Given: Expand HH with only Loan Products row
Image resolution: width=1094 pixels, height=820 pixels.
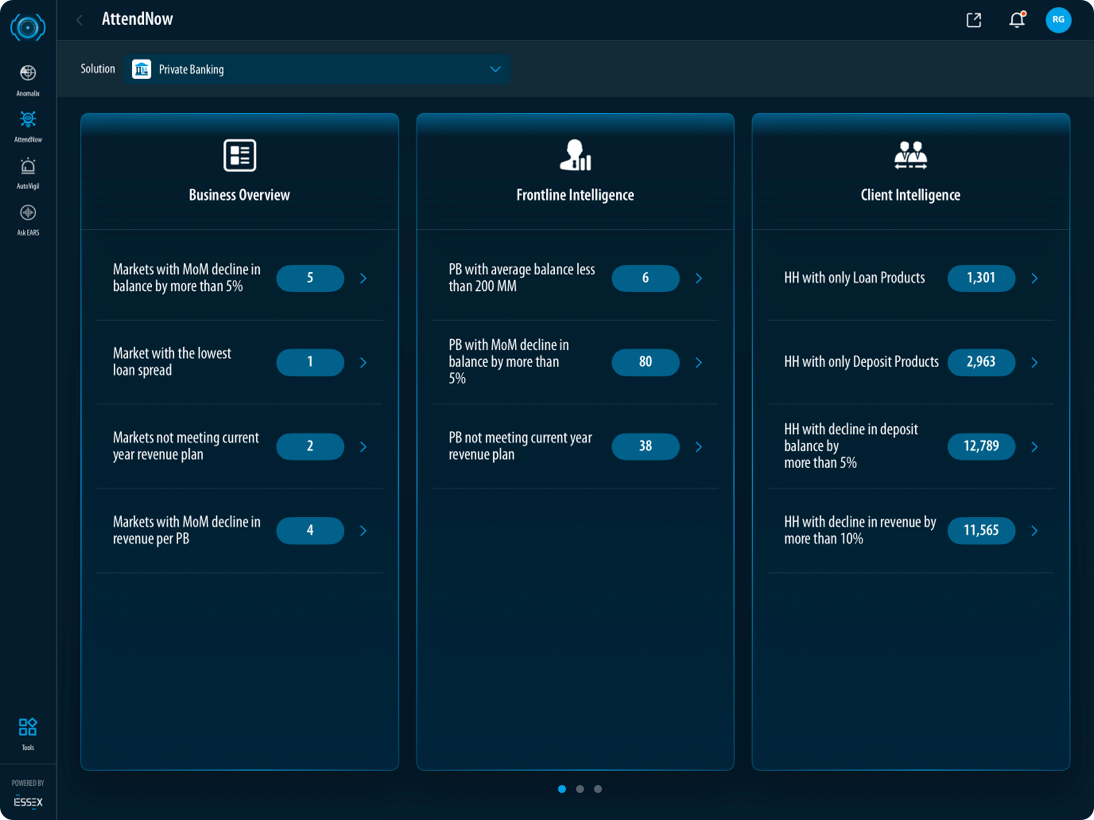Looking at the screenshot, I should [1034, 279].
